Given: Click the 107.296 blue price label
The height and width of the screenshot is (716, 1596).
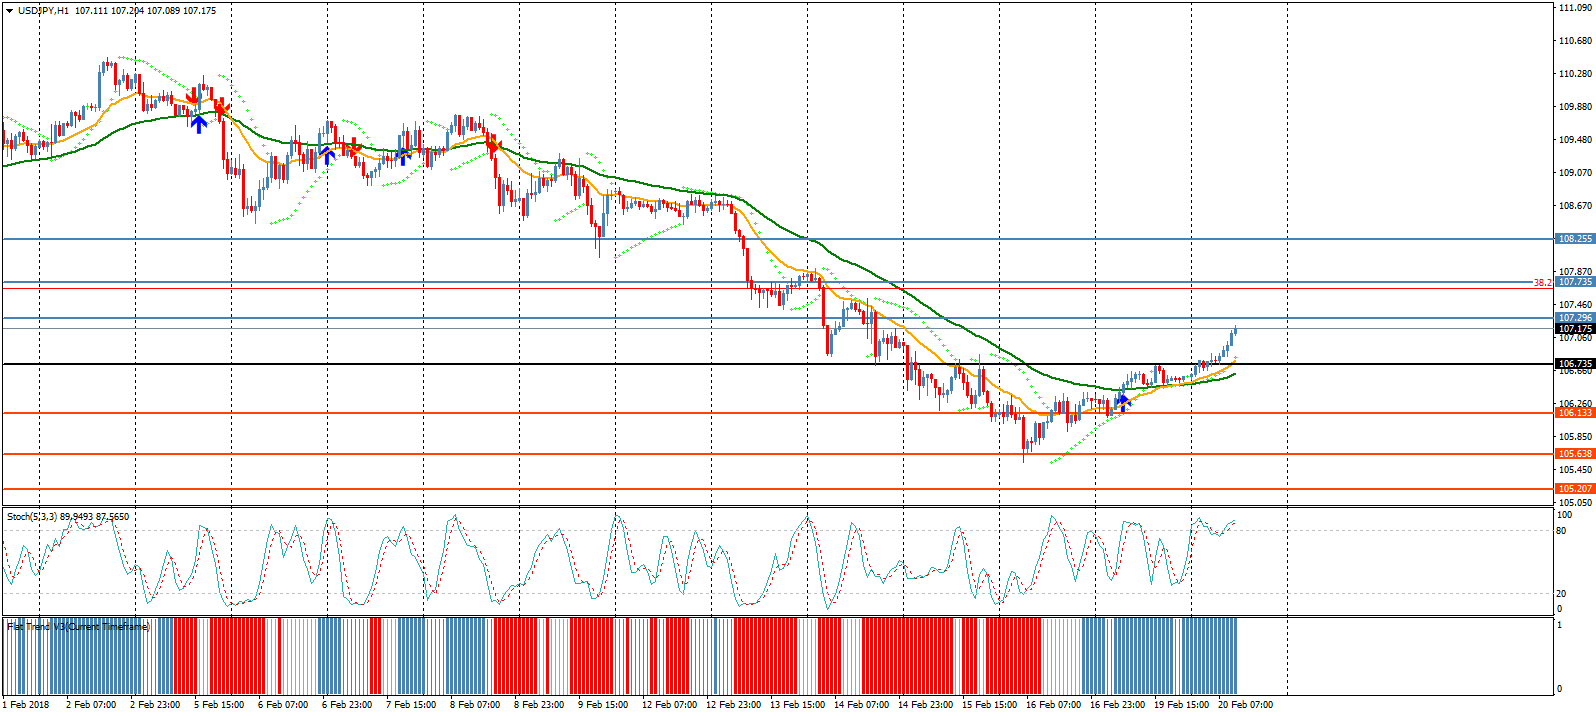Looking at the screenshot, I should point(1574,318).
